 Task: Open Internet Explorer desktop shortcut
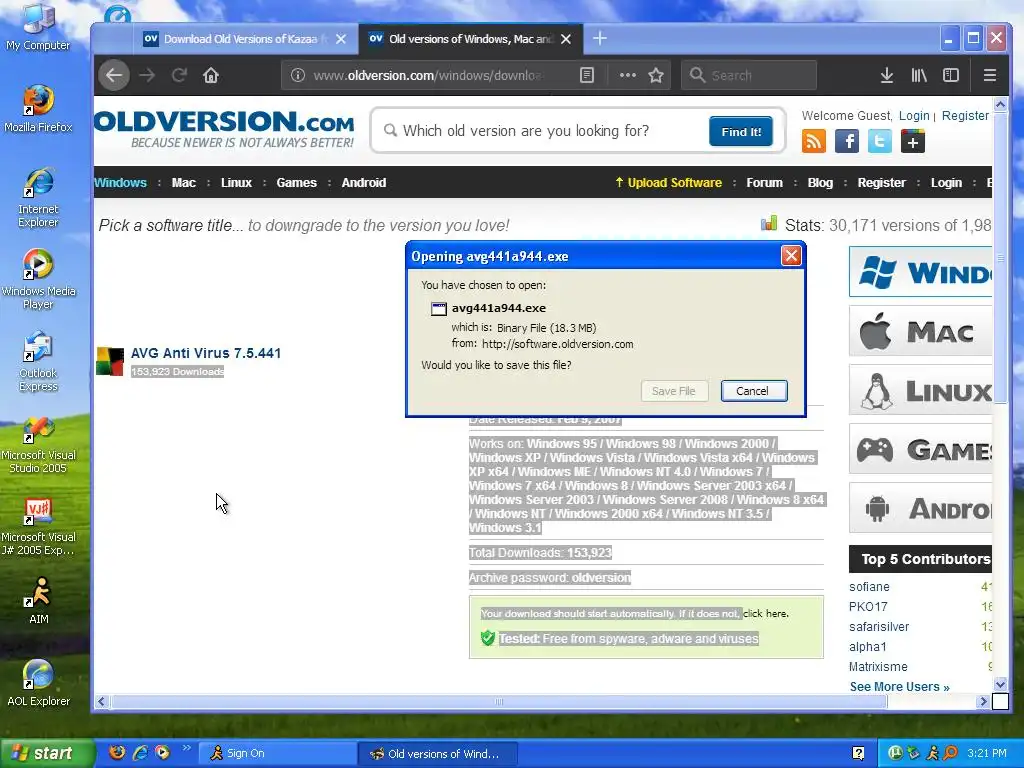point(38,197)
